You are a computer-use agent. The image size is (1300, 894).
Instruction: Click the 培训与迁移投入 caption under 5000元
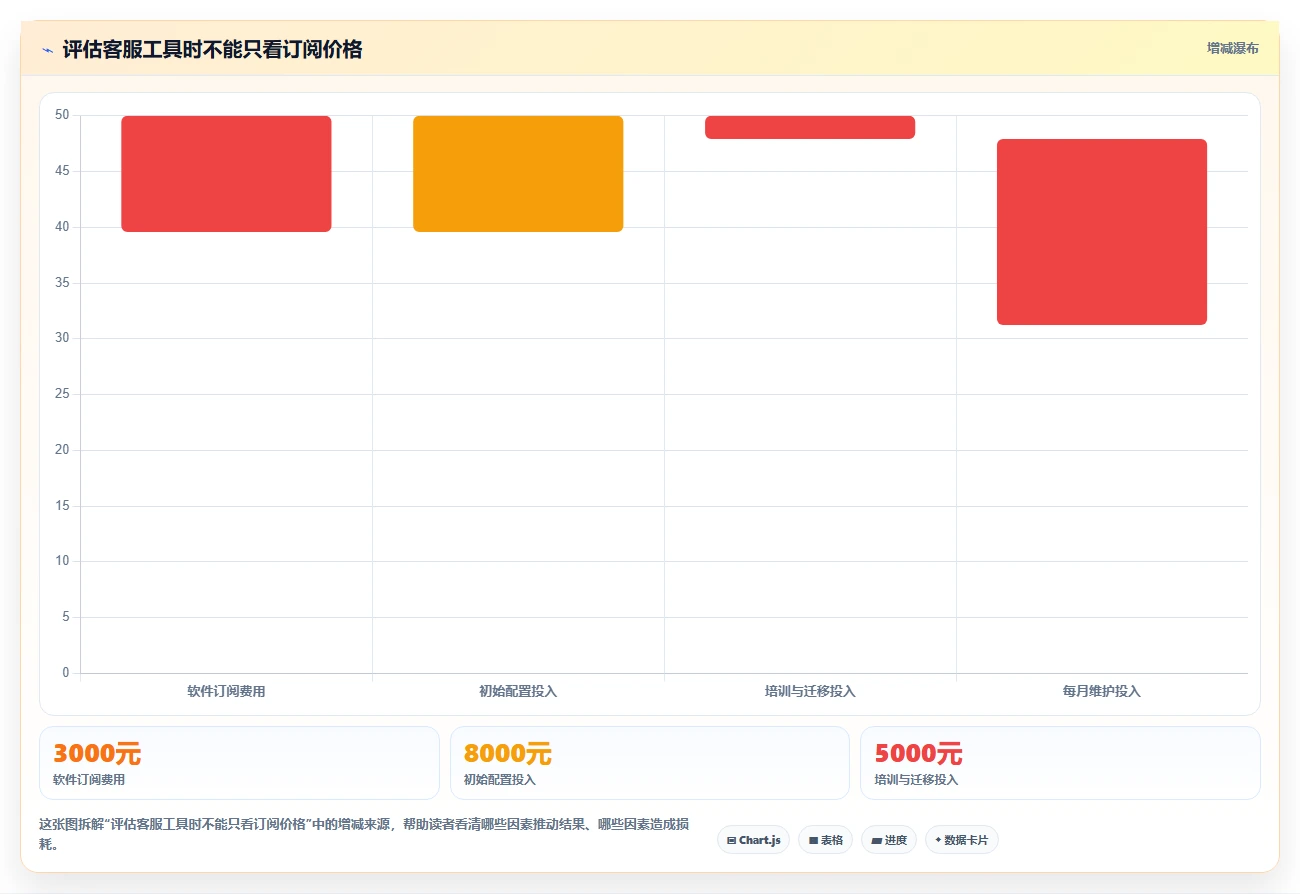[916, 780]
